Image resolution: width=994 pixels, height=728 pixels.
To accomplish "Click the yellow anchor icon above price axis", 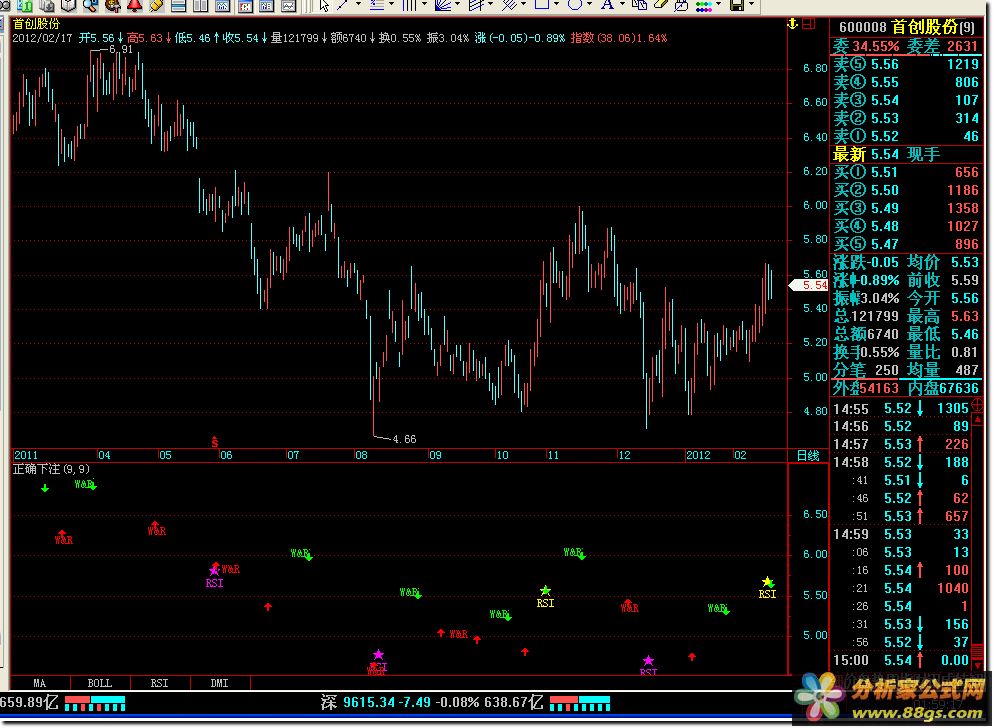I will tap(792, 23).
